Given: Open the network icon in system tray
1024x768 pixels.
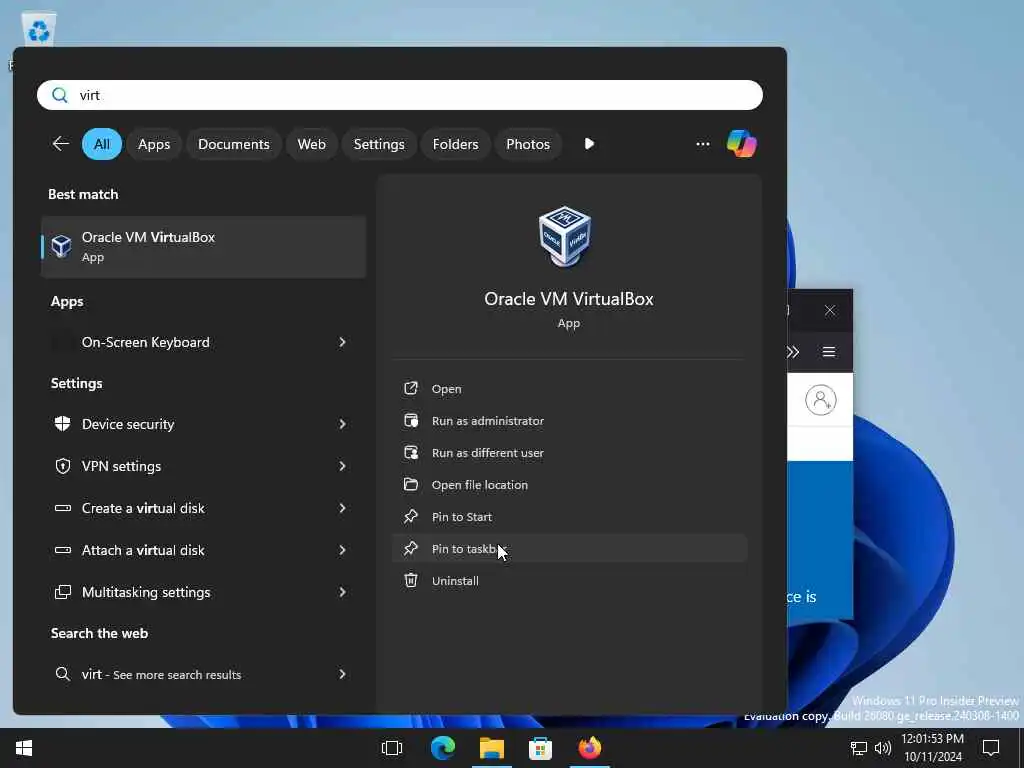Looking at the screenshot, I should [859, 748].
